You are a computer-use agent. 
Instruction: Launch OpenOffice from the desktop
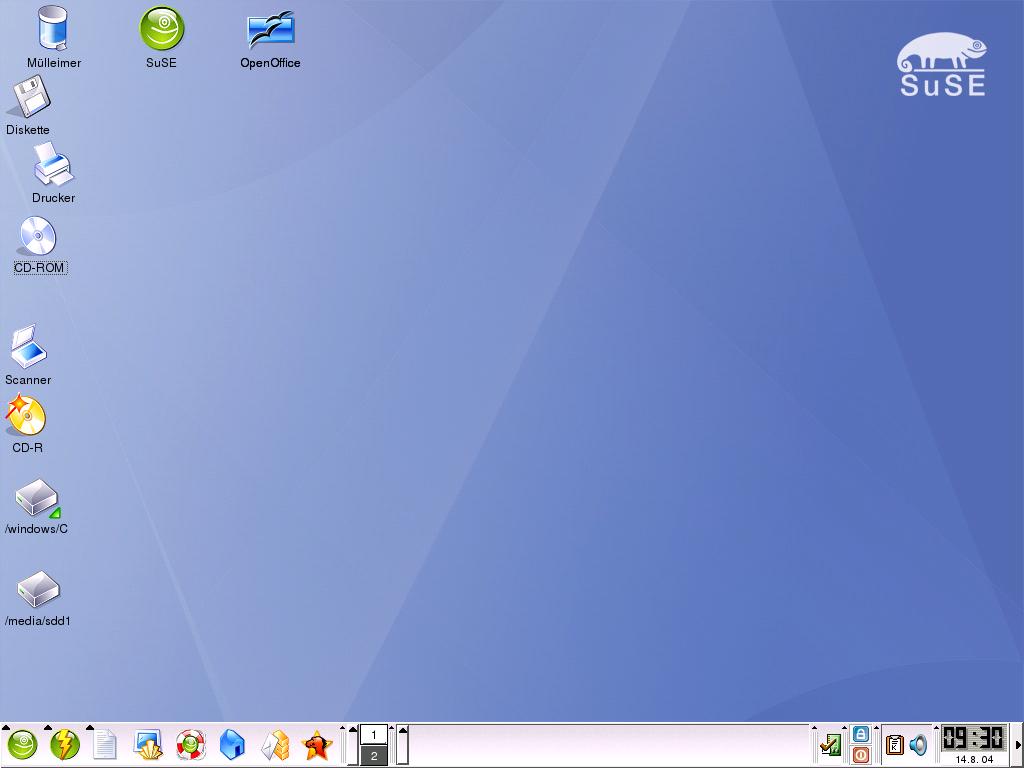[x=270, y=30]
